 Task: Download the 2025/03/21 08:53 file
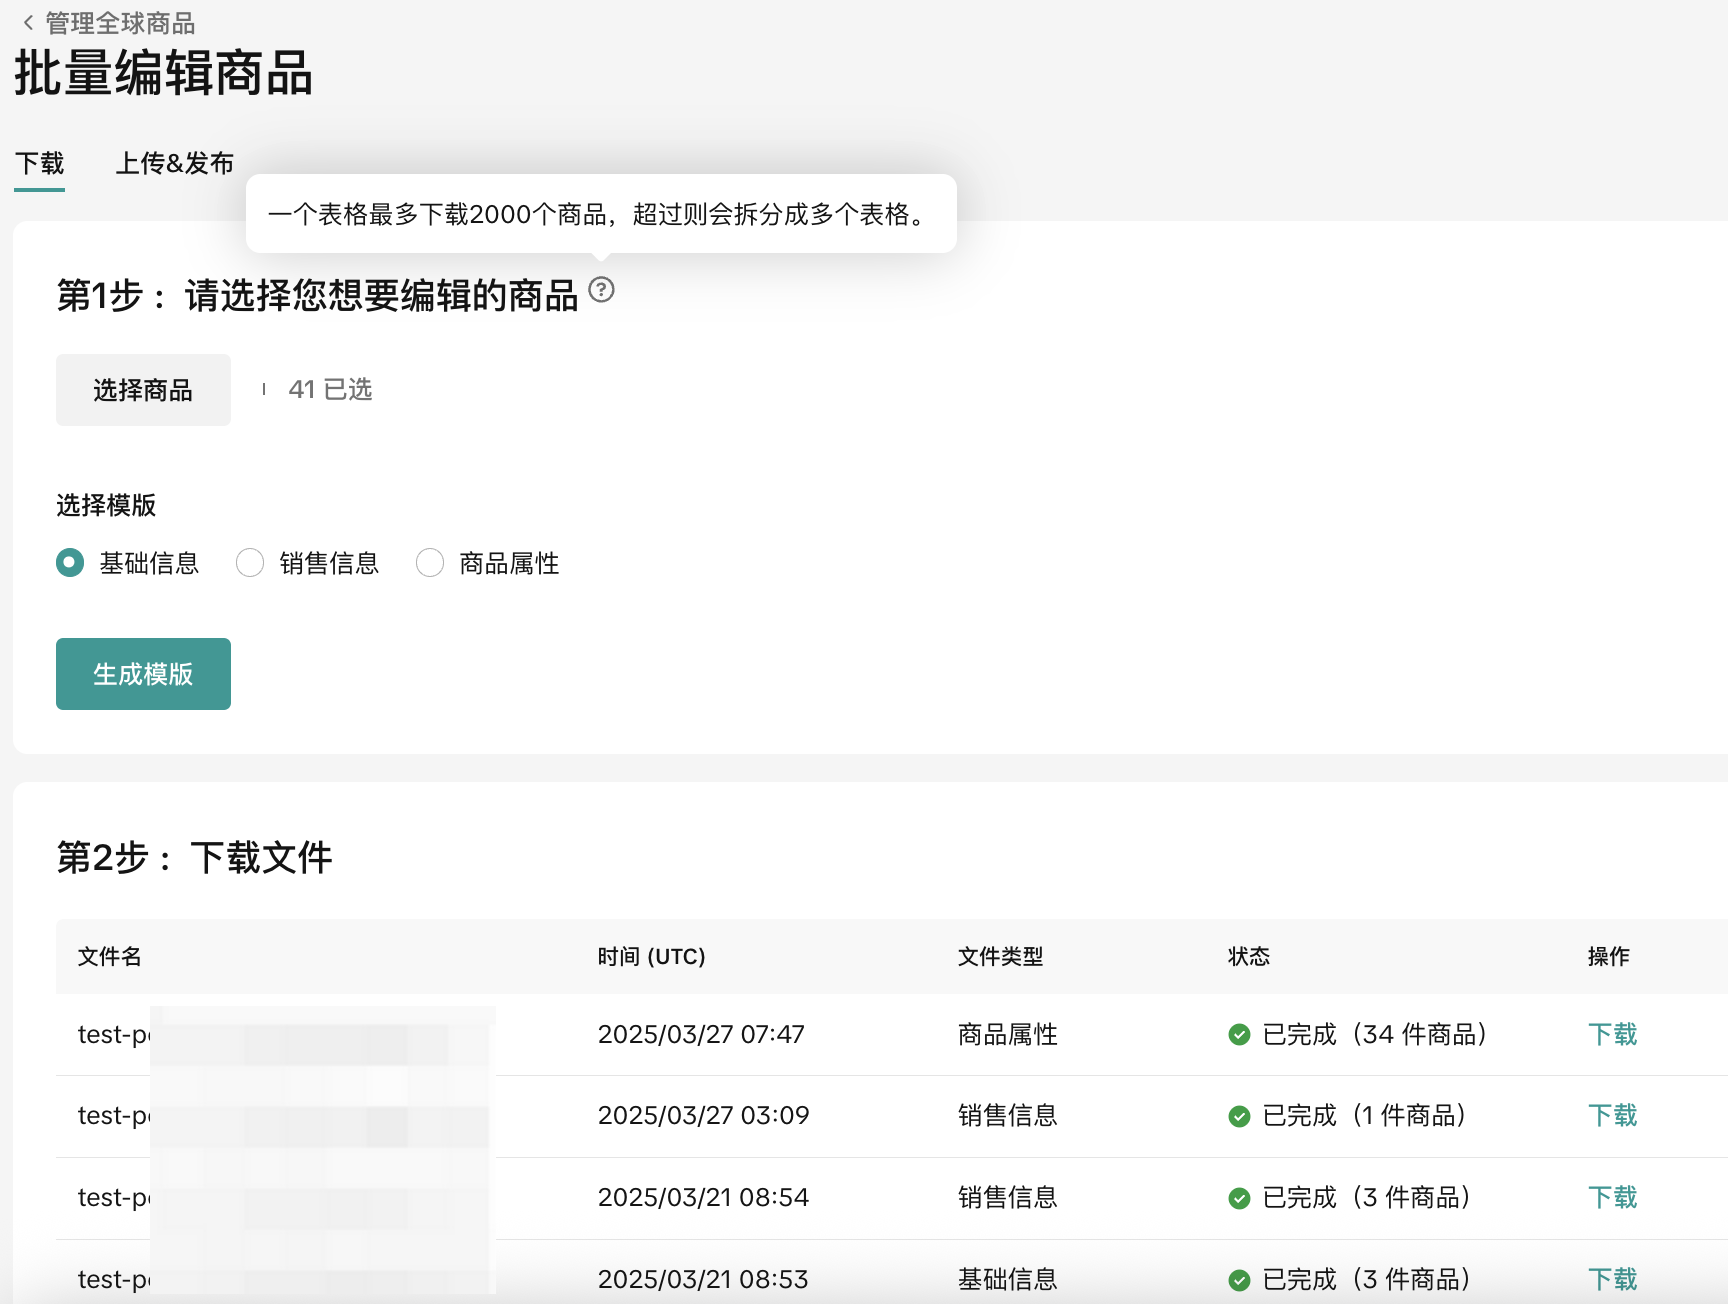[1613, 1279]
